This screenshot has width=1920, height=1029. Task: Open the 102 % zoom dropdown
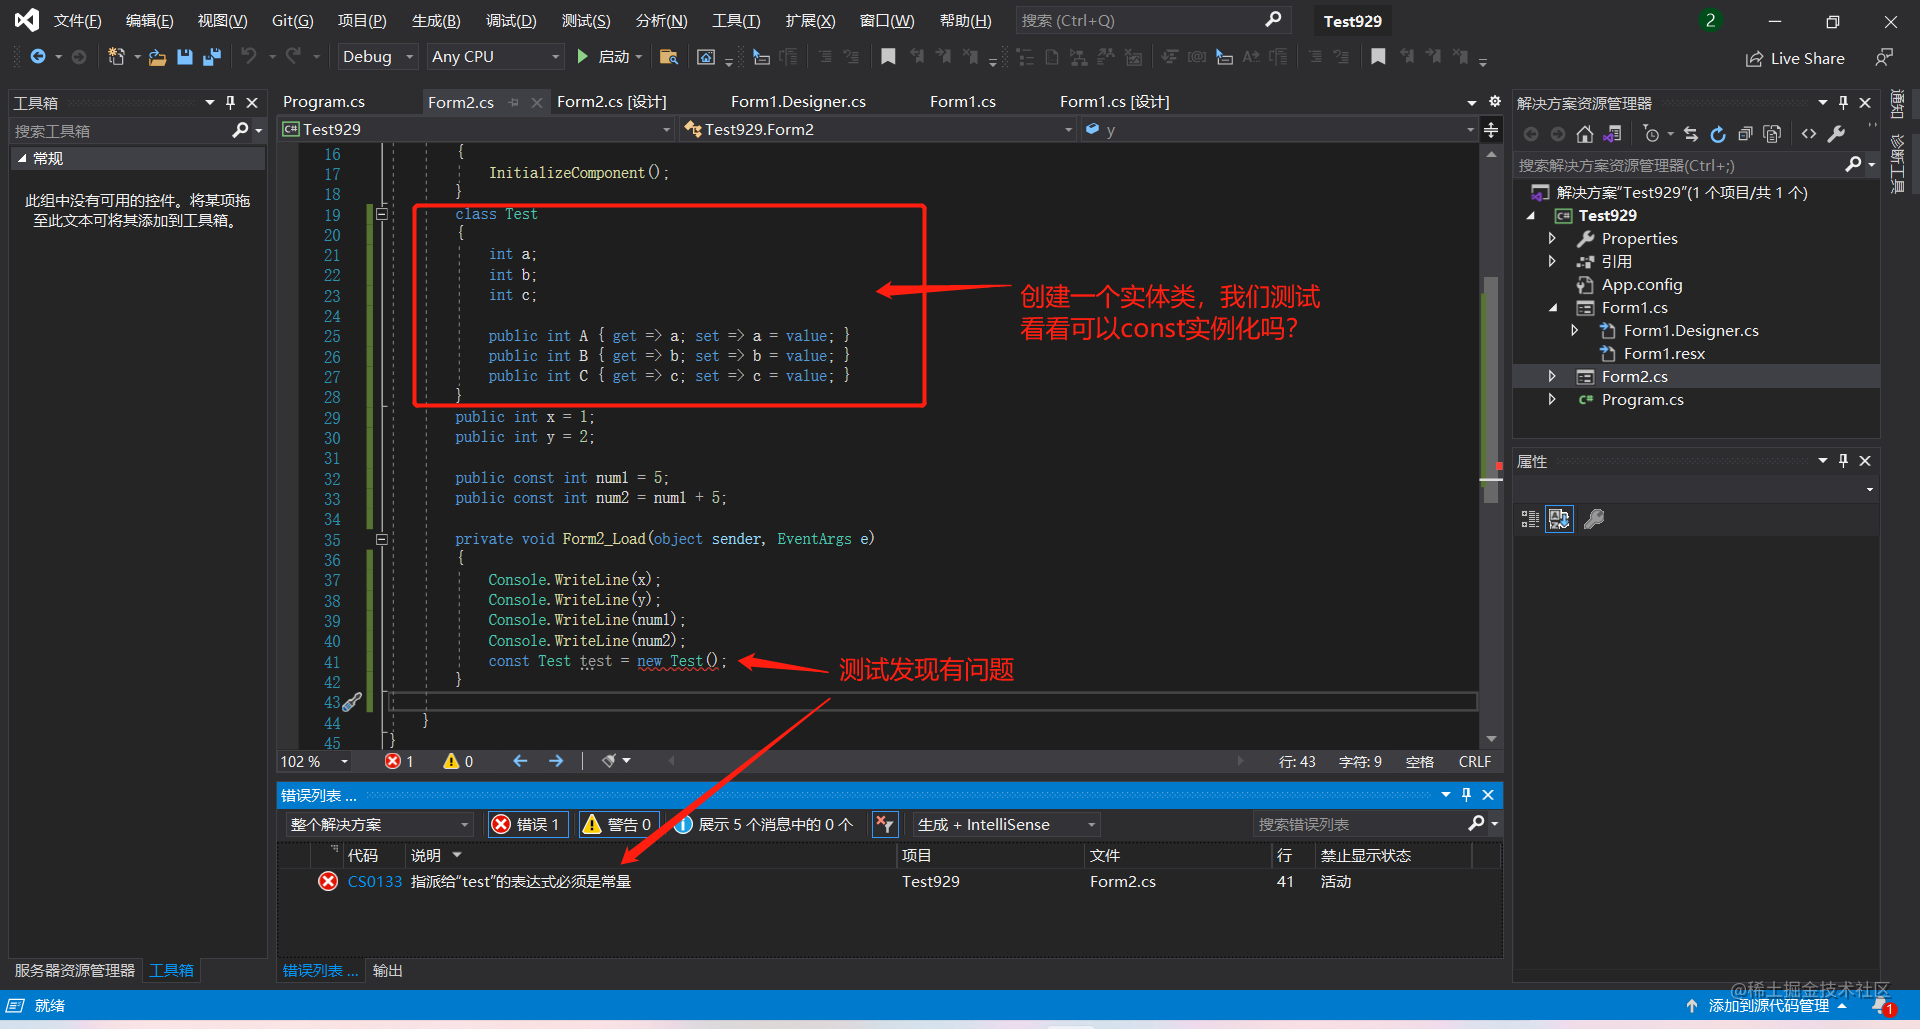pos(314,761)
